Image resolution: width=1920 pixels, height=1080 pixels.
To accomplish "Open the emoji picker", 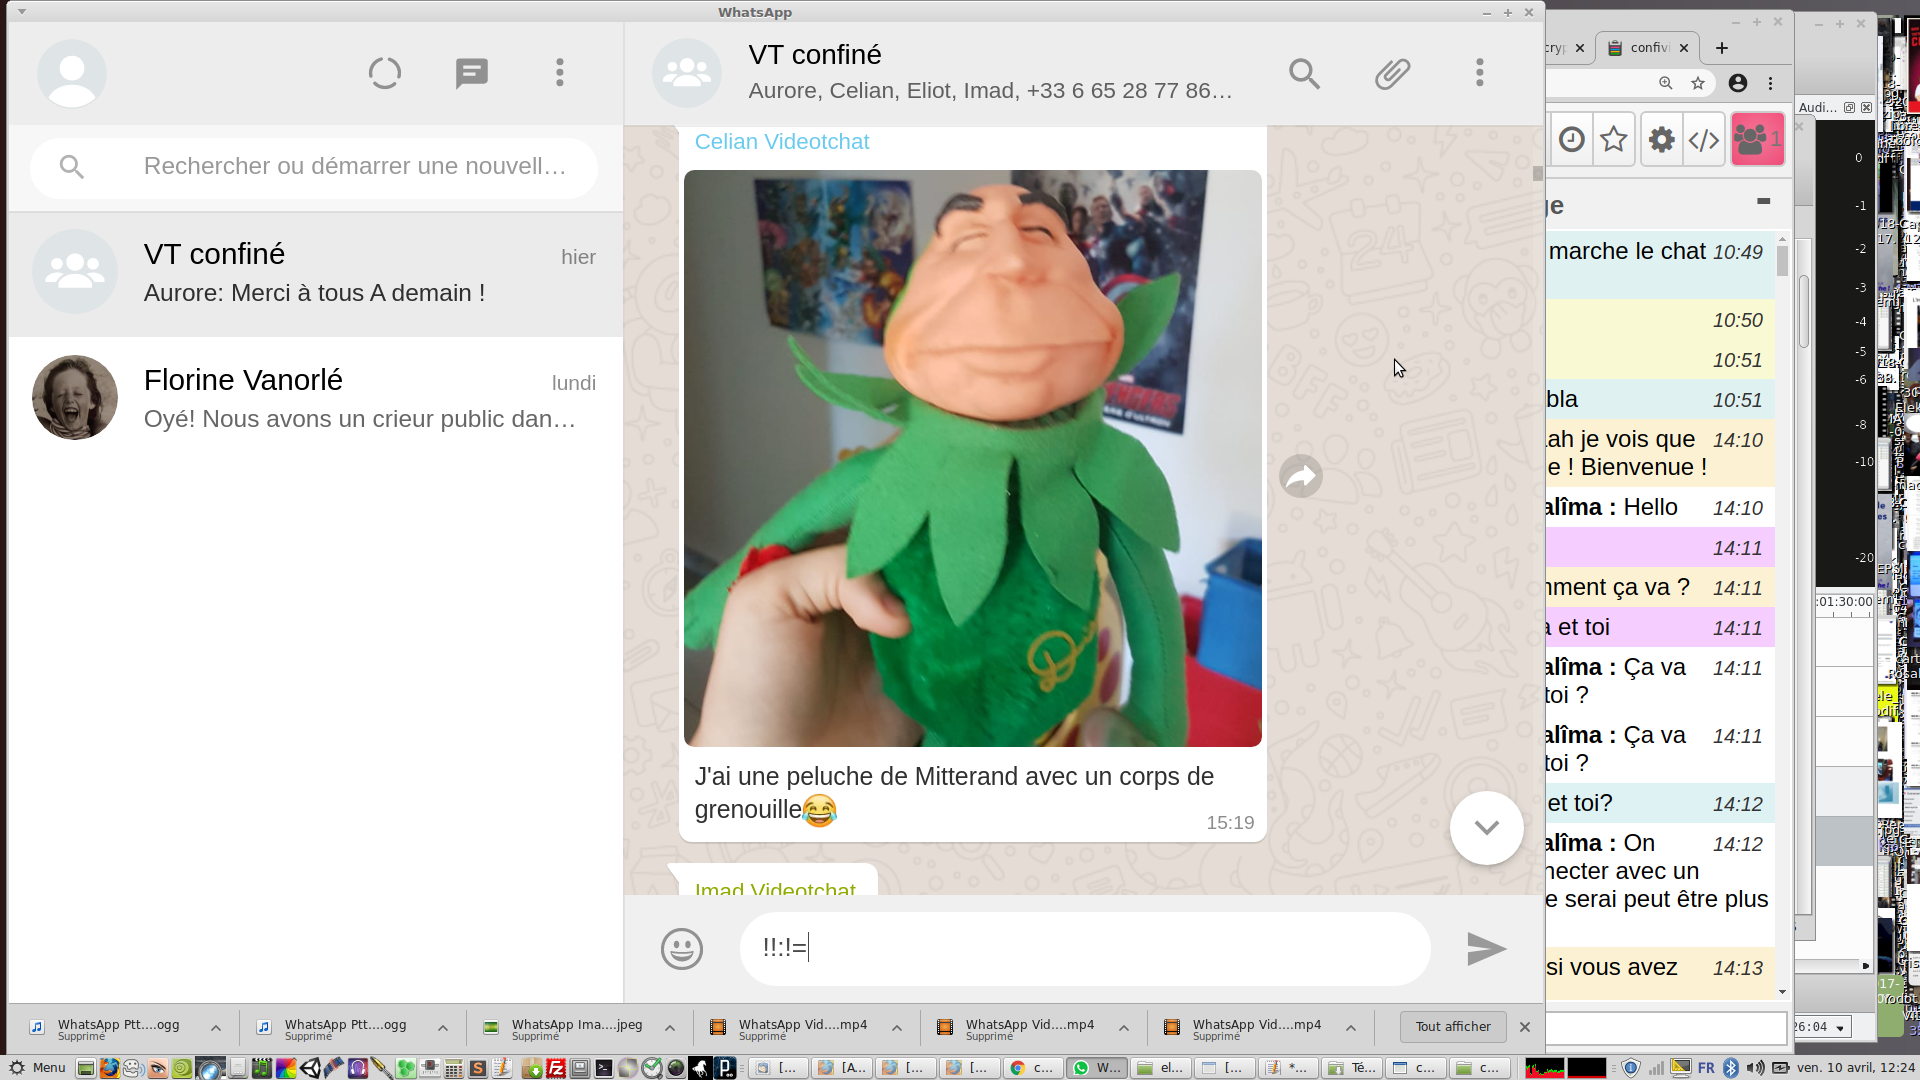I will coord(681,948).
